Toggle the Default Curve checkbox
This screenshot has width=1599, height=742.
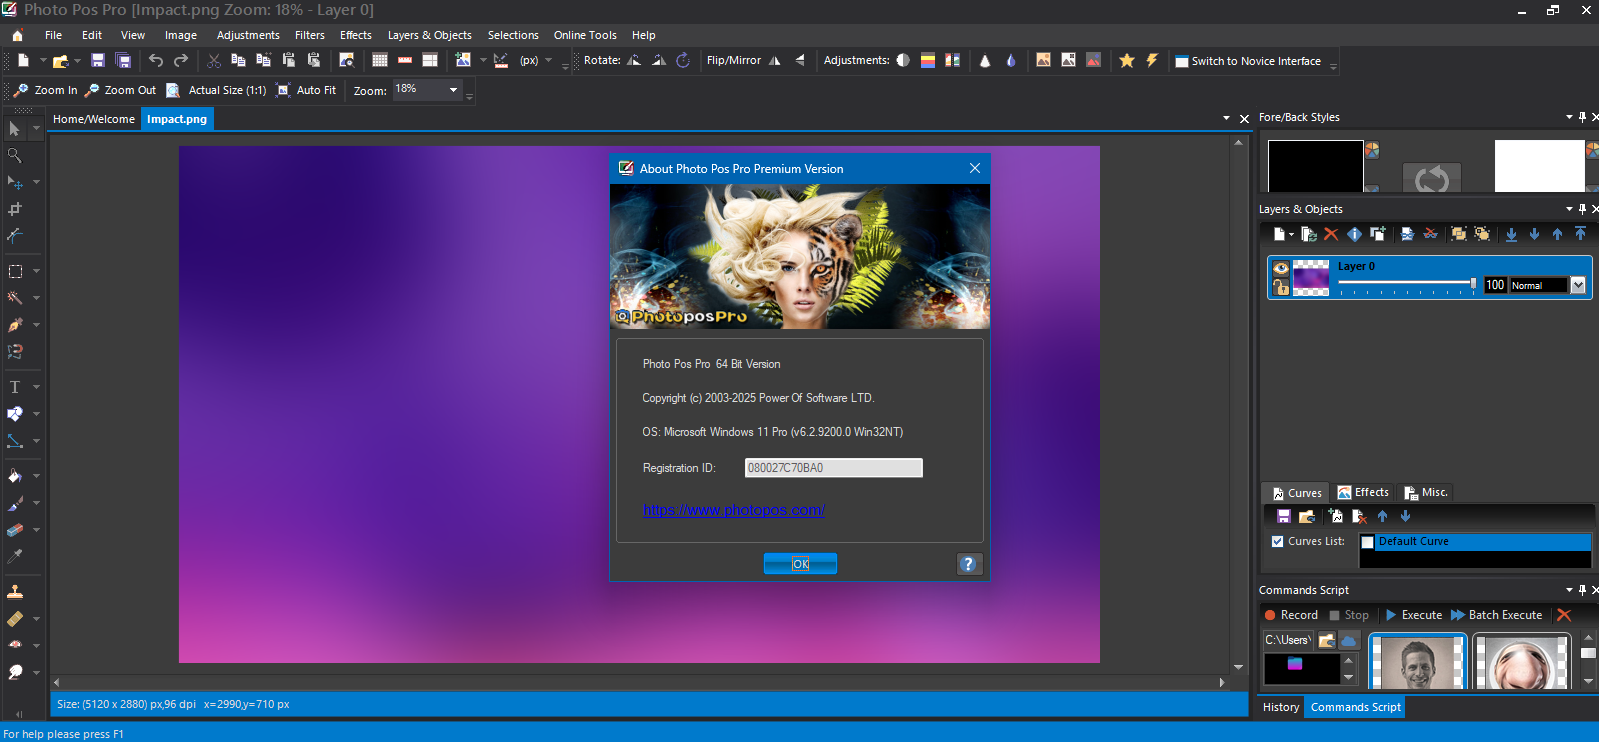1368,542
